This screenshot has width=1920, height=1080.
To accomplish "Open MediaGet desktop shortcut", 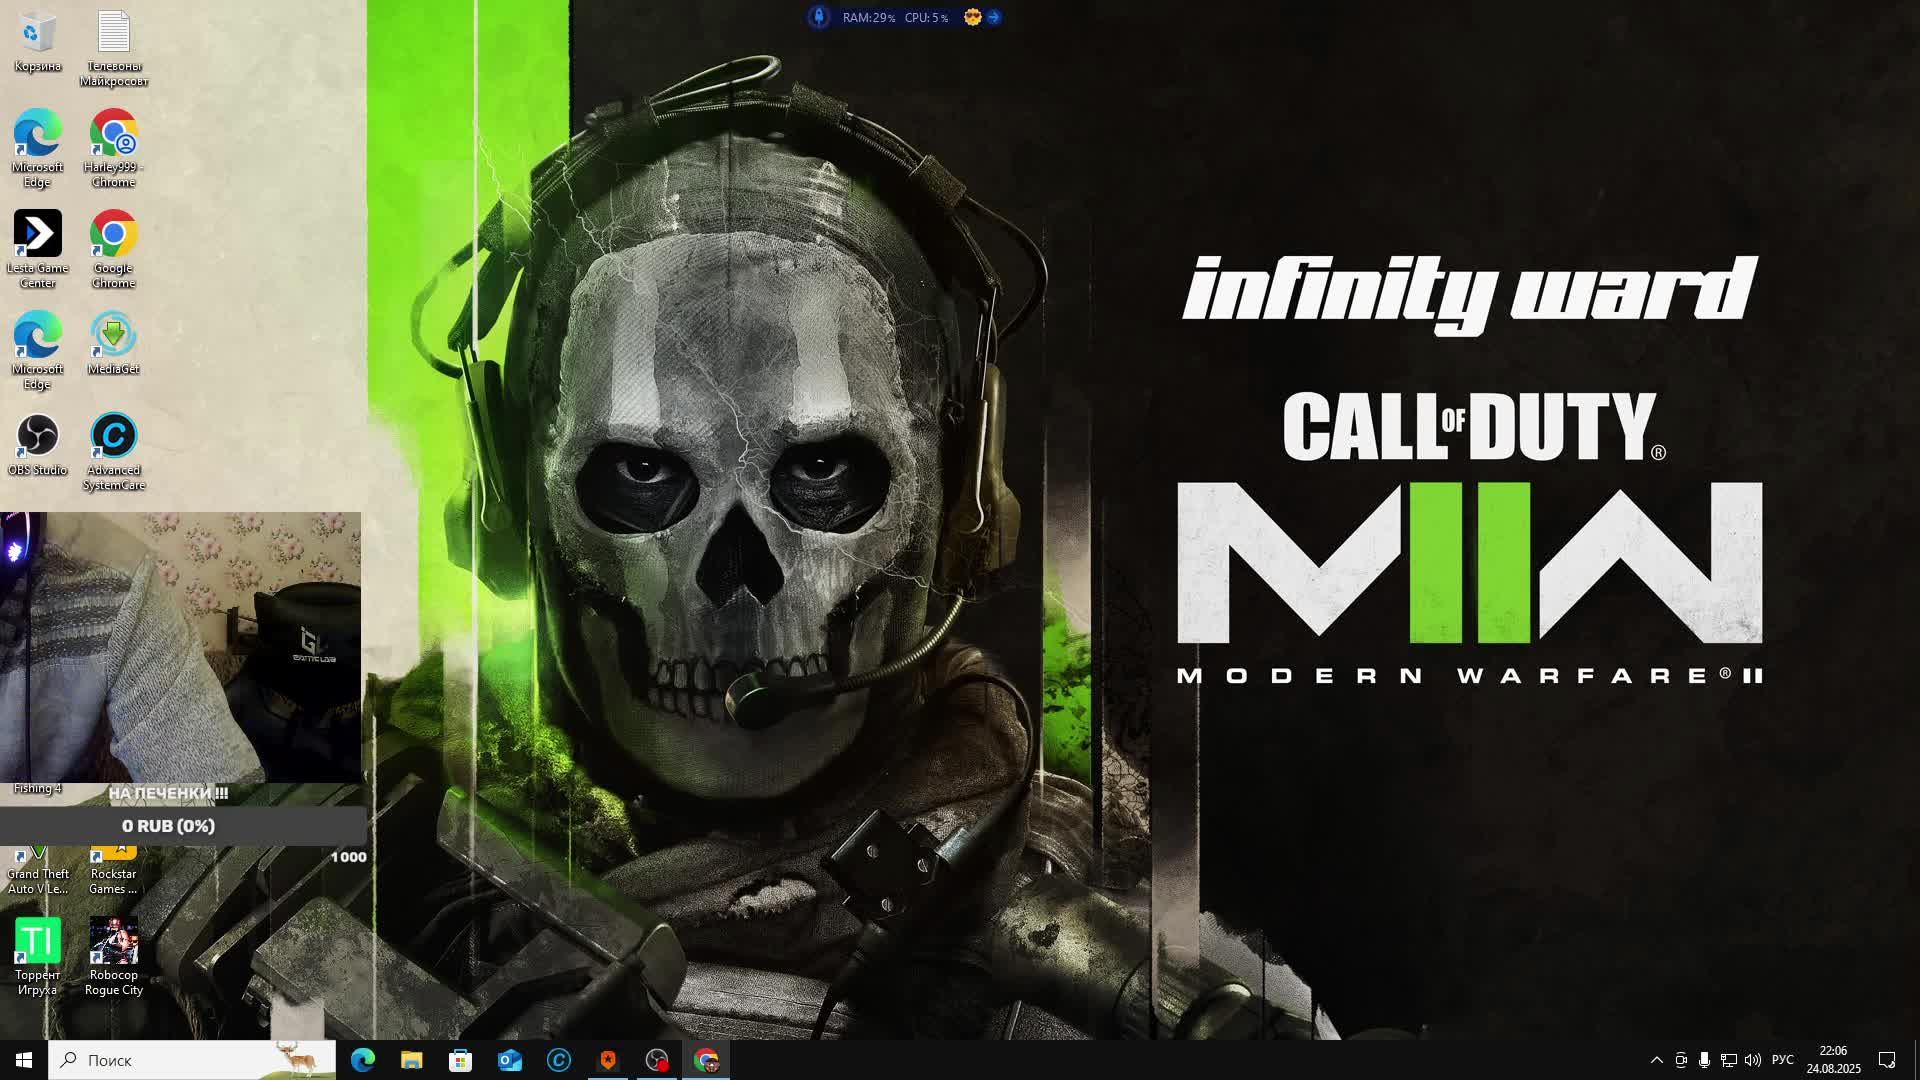I will click(x=113, y=336).
